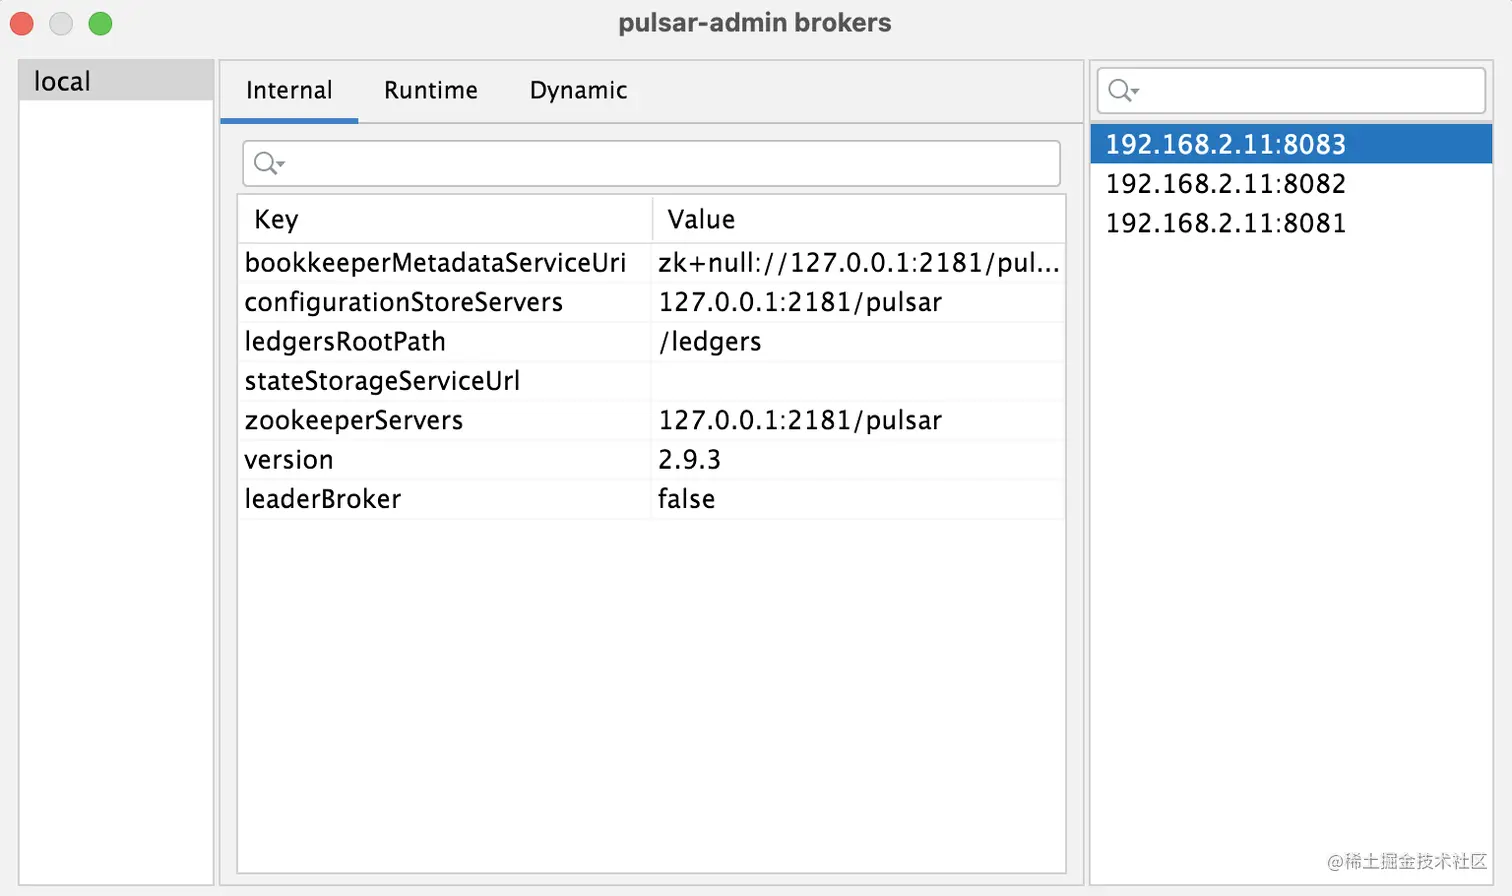This screenshot has height=896, width=1512.
Task: Select the local cluster in the sidebar
Action: coord(116,81)
